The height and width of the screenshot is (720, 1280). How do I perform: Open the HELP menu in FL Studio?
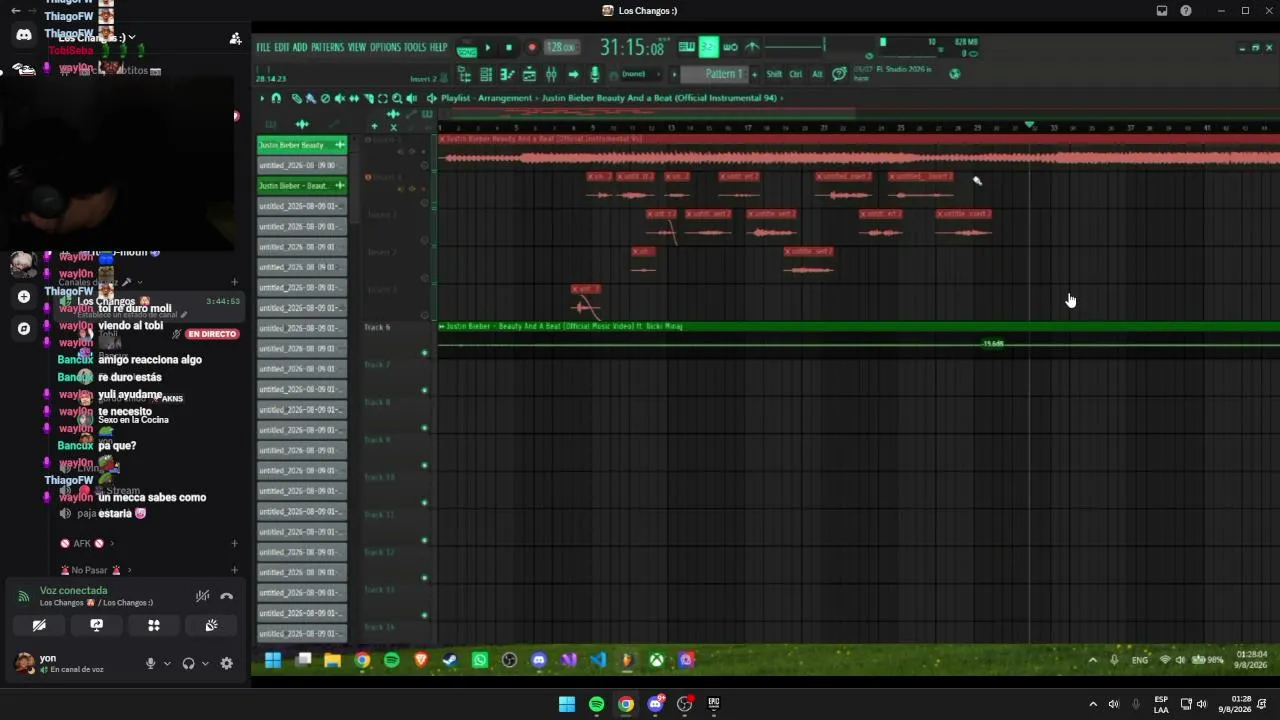click(438, 47)
